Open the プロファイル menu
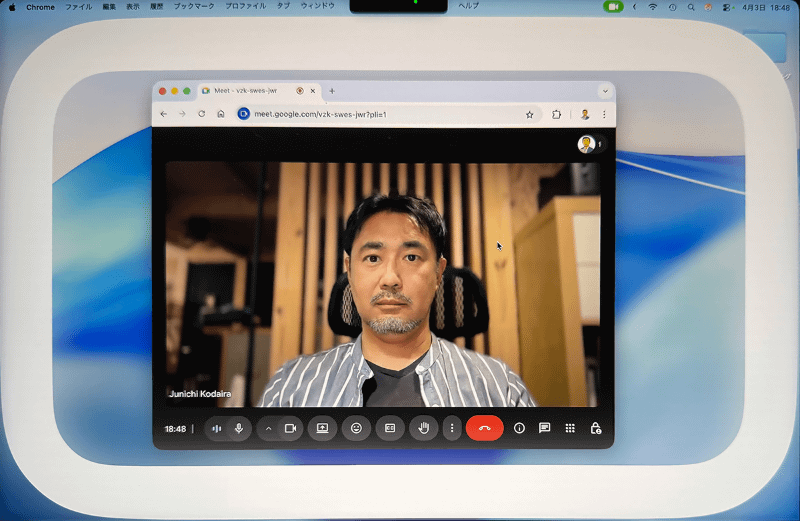The height and width of the screenshot is (521, 800). 246,6
